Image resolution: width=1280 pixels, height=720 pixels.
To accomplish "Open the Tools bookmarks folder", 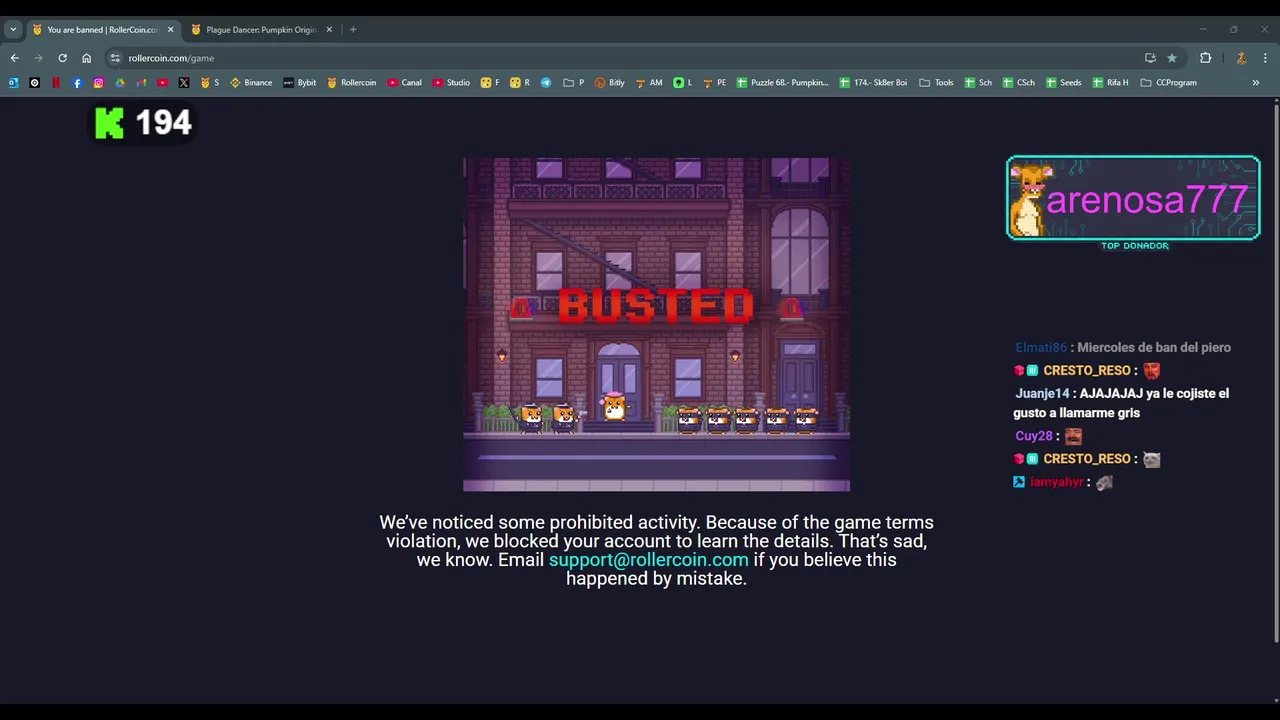I will click(x=936, y=83).
